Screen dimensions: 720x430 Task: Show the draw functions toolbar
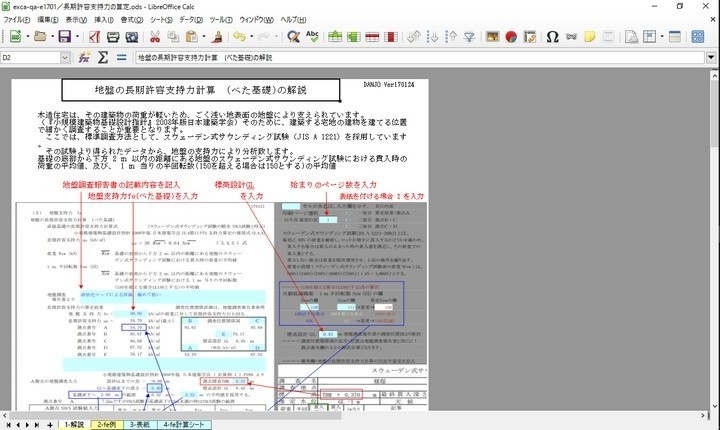(x=698, y=36)
